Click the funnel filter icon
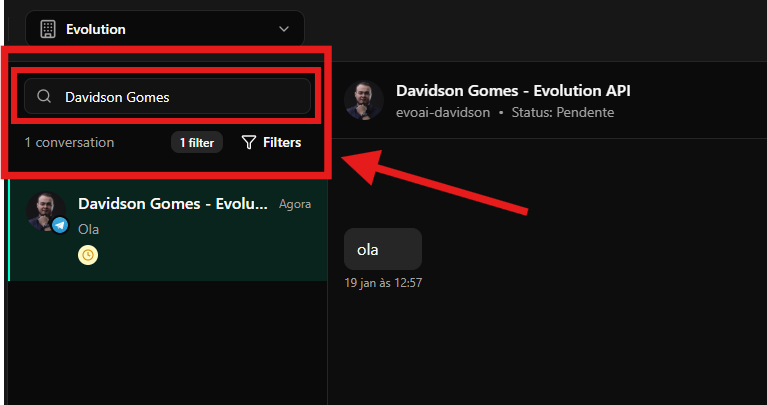The width and height of the screenshot is (767, 405). (x=249, y=142)
